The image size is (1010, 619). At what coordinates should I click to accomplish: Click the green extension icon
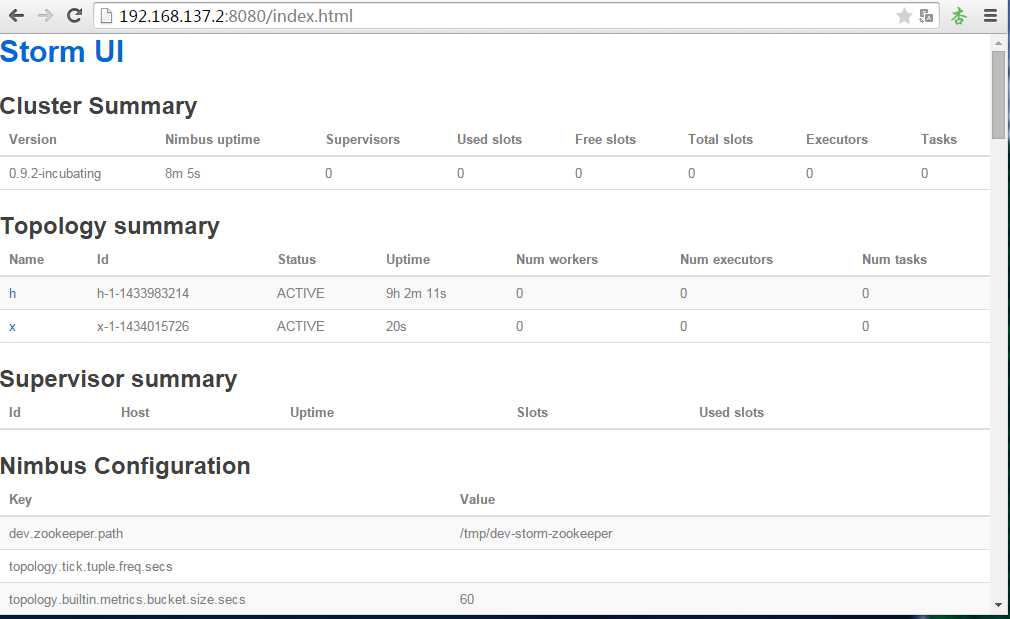pyautogui.click(x=959, y=16)
